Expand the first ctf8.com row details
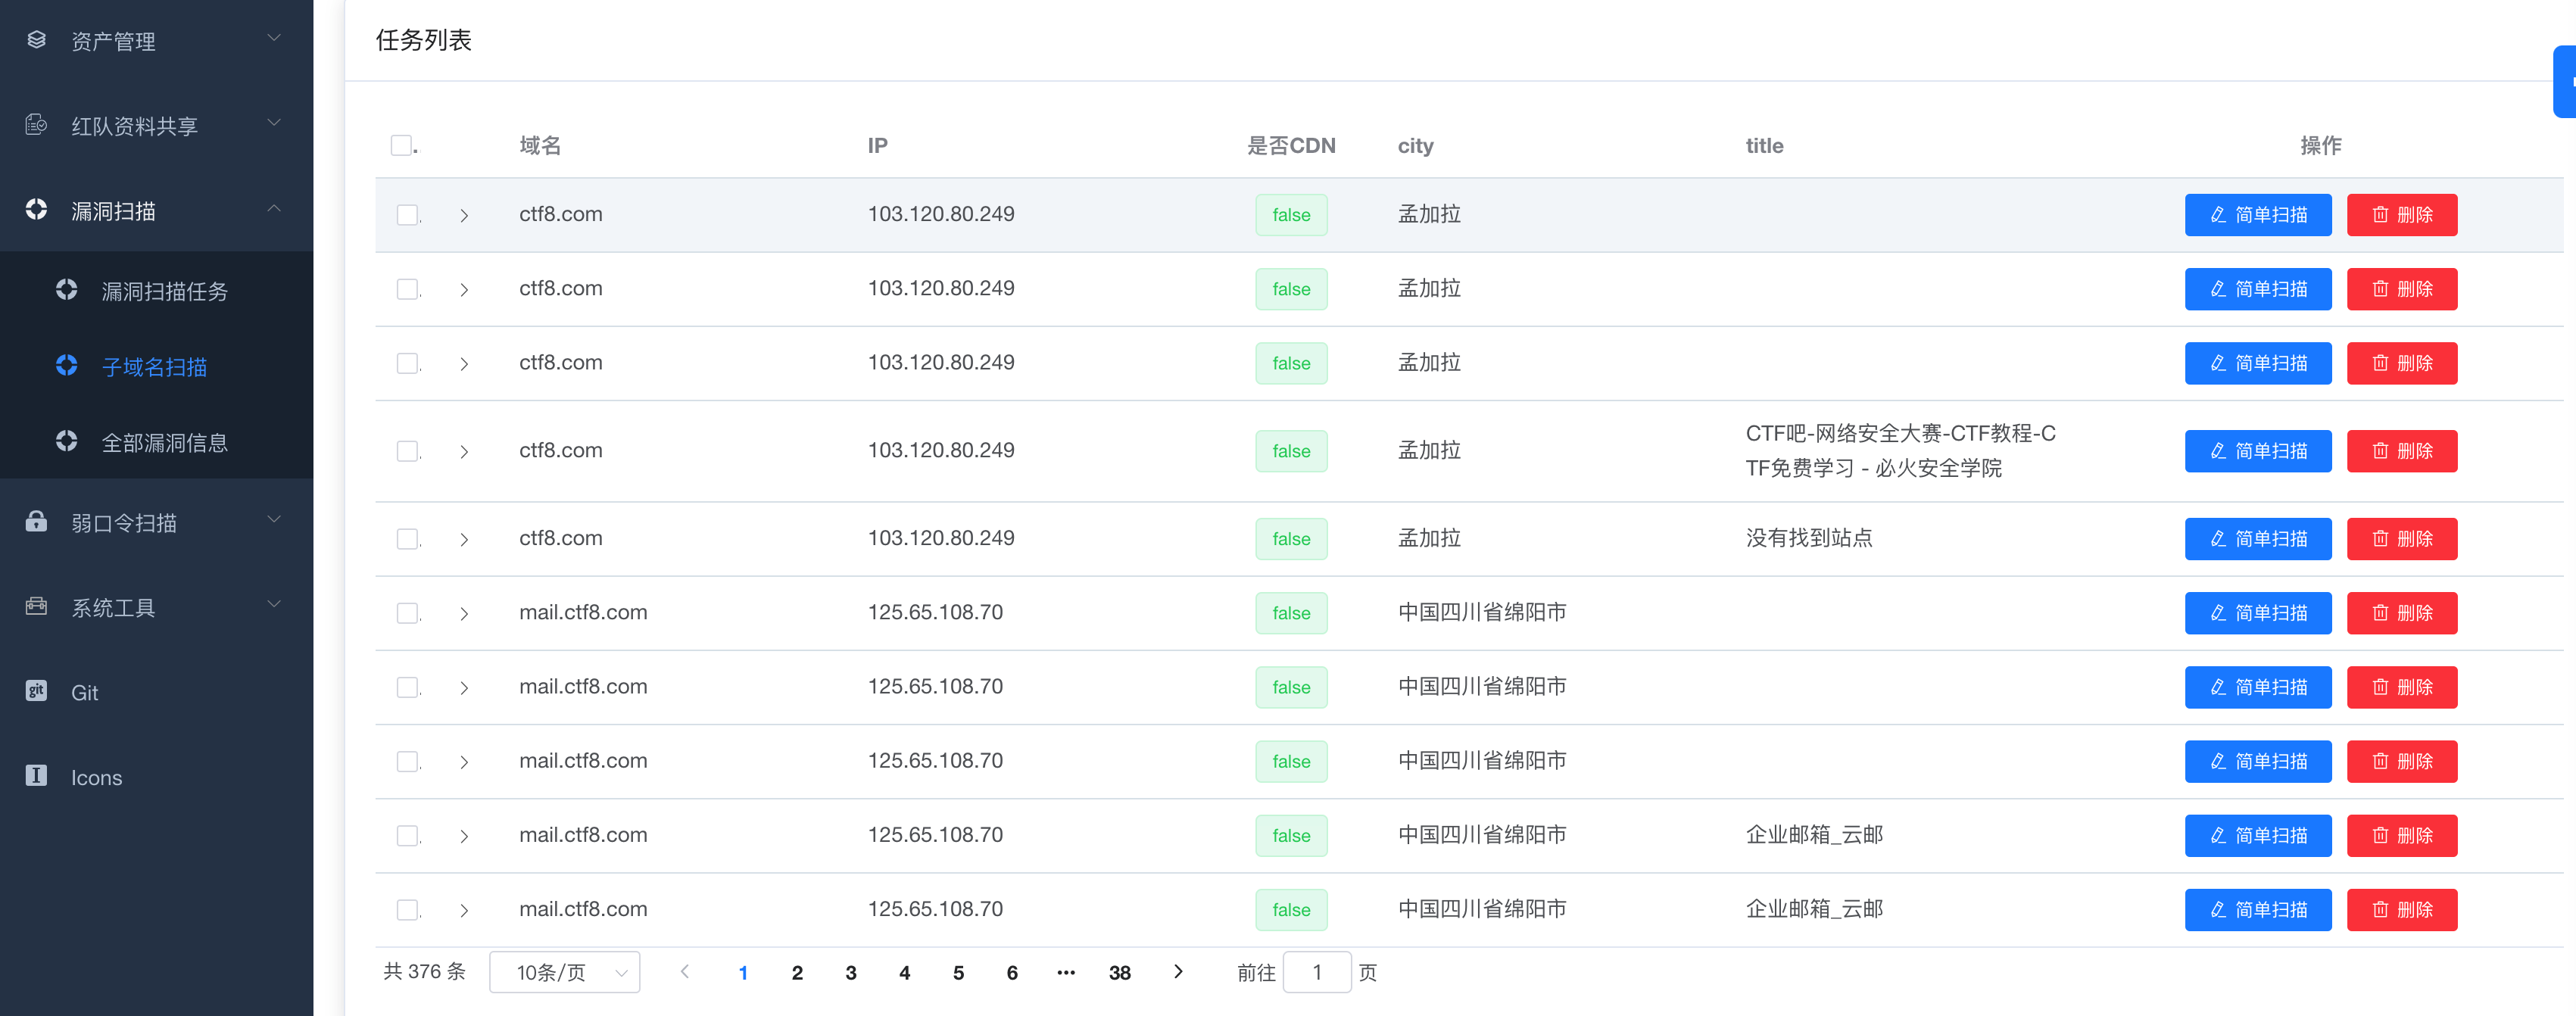Viewport: 2576px width, 1016px height. click(x=464, y=215)
